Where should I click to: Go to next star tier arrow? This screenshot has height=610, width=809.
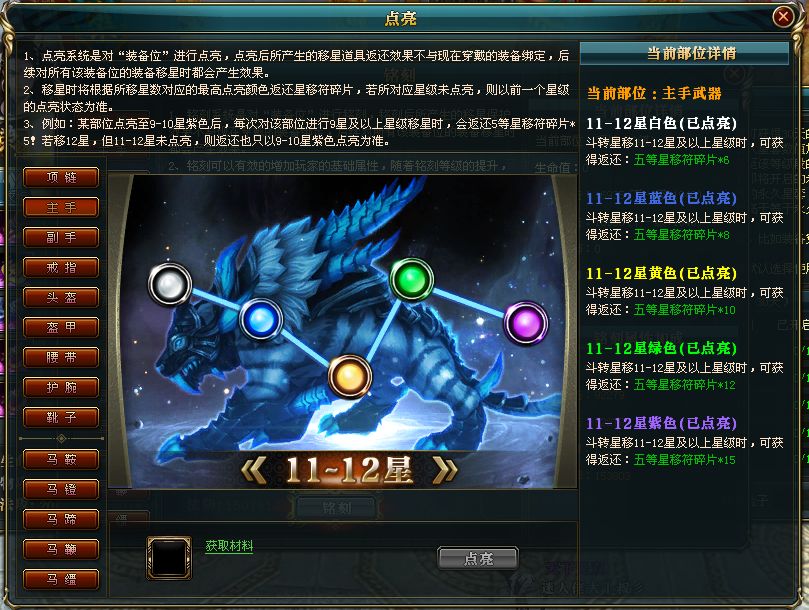pyautogui.click(x=445, y=470)
